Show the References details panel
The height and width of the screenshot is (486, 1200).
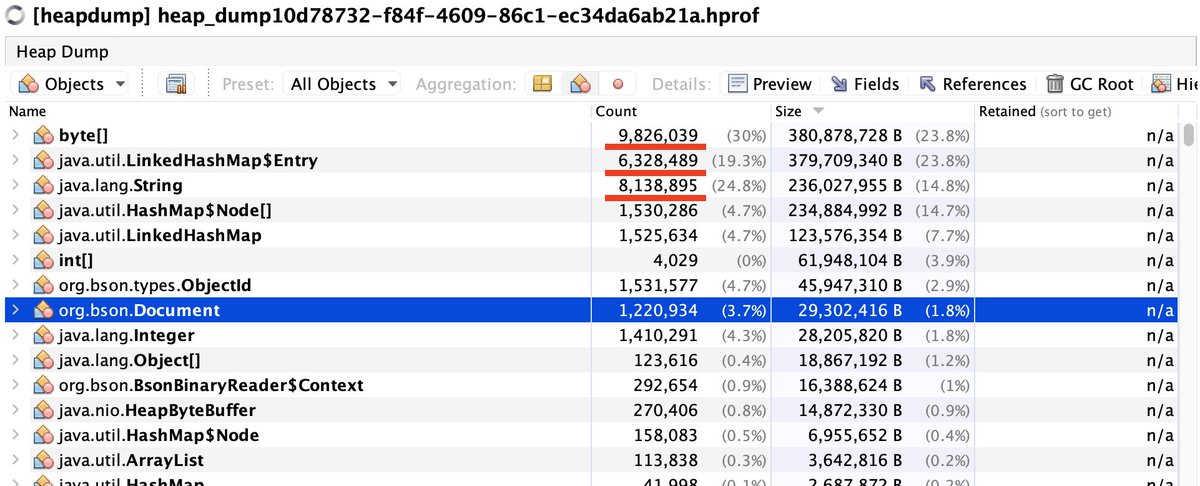(973, 84)
